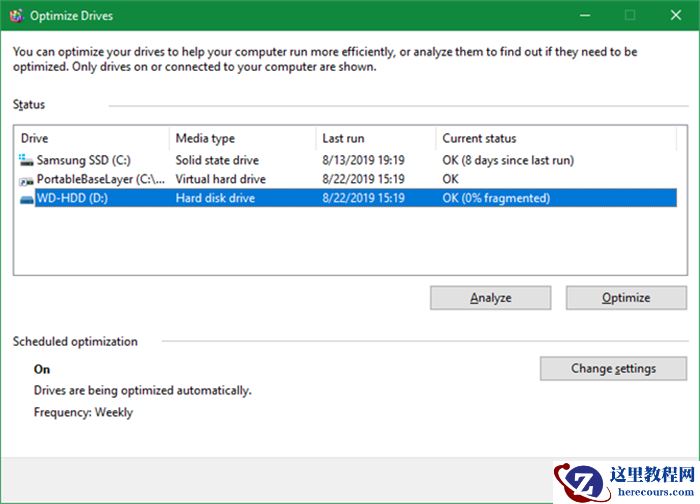This screenshot has height=504, width=700.
Task: Click the 8/13/2019 19:19 last run cell
Action: [363, 160]
